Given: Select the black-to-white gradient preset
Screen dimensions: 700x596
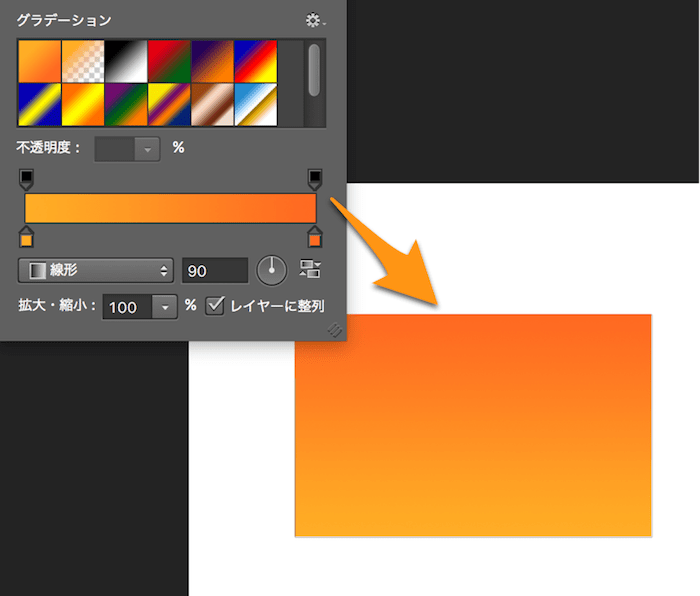Looking at the screenshot, I should point(126,62).
